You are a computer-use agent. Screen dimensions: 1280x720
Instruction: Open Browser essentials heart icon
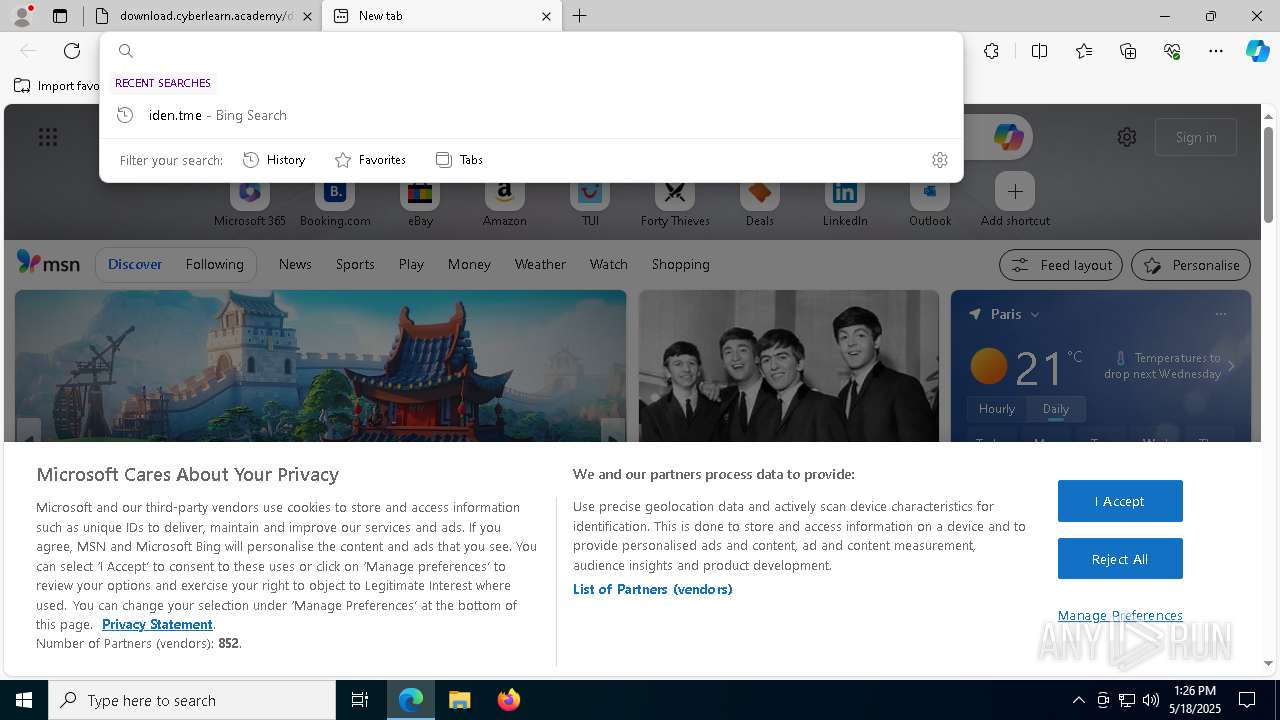pyautogui.click(x=1172, y=51)
